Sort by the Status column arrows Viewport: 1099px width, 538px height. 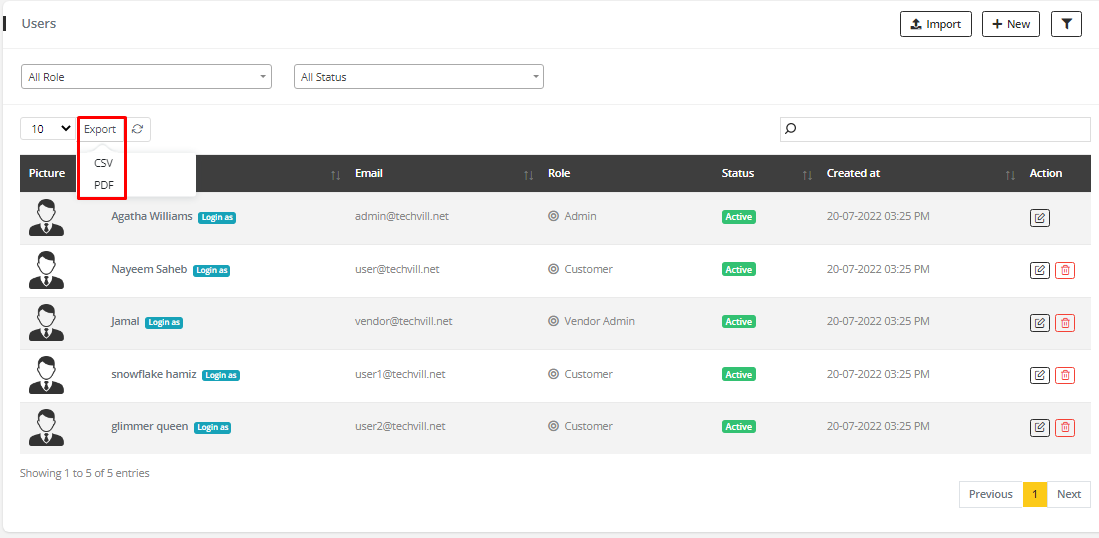tap(807, 174)
